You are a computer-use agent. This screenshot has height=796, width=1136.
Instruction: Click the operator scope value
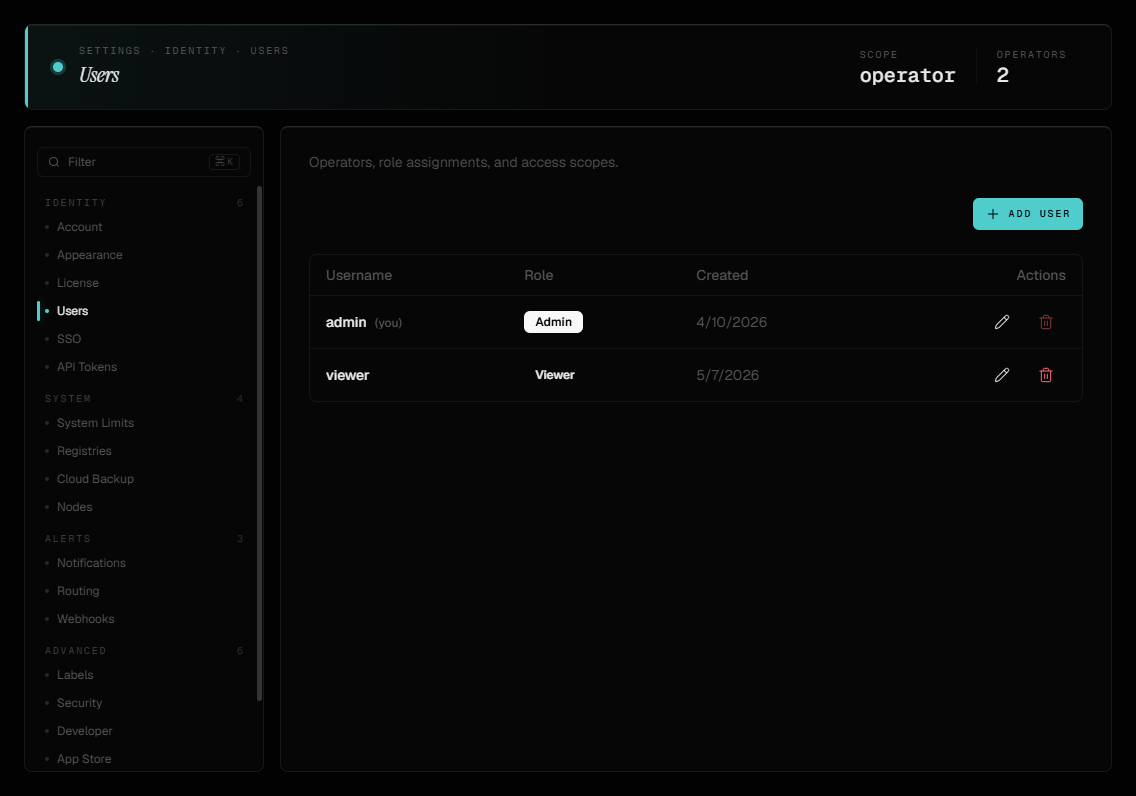[907, 75]
